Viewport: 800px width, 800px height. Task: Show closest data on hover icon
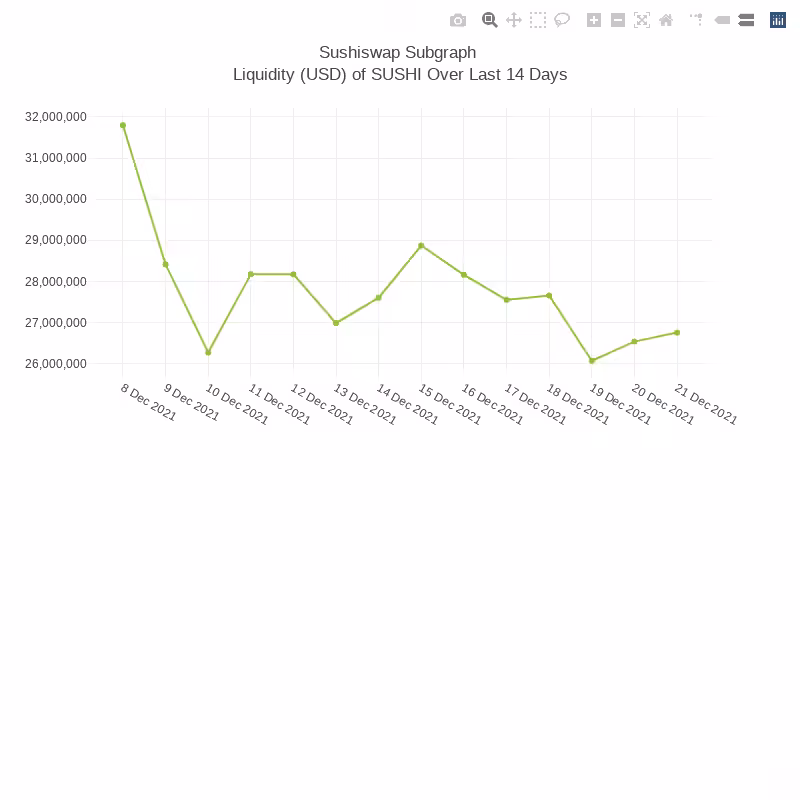click(x=722, y=20)
